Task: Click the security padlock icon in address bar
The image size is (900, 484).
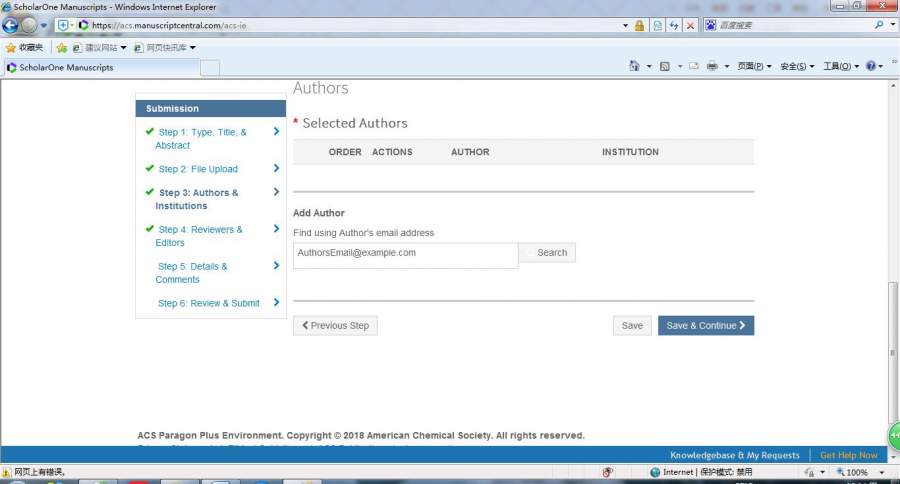Action: 639,25
